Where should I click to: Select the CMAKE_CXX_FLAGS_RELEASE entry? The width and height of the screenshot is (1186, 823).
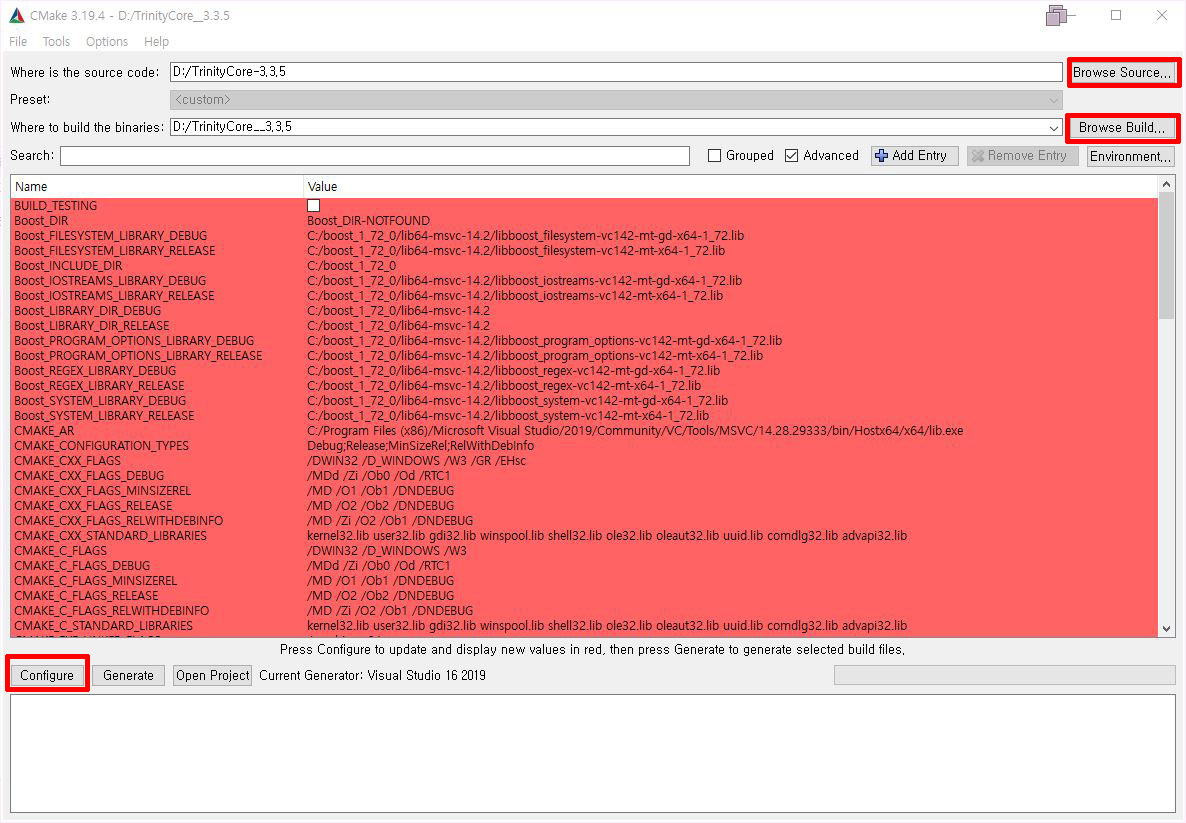93,506
